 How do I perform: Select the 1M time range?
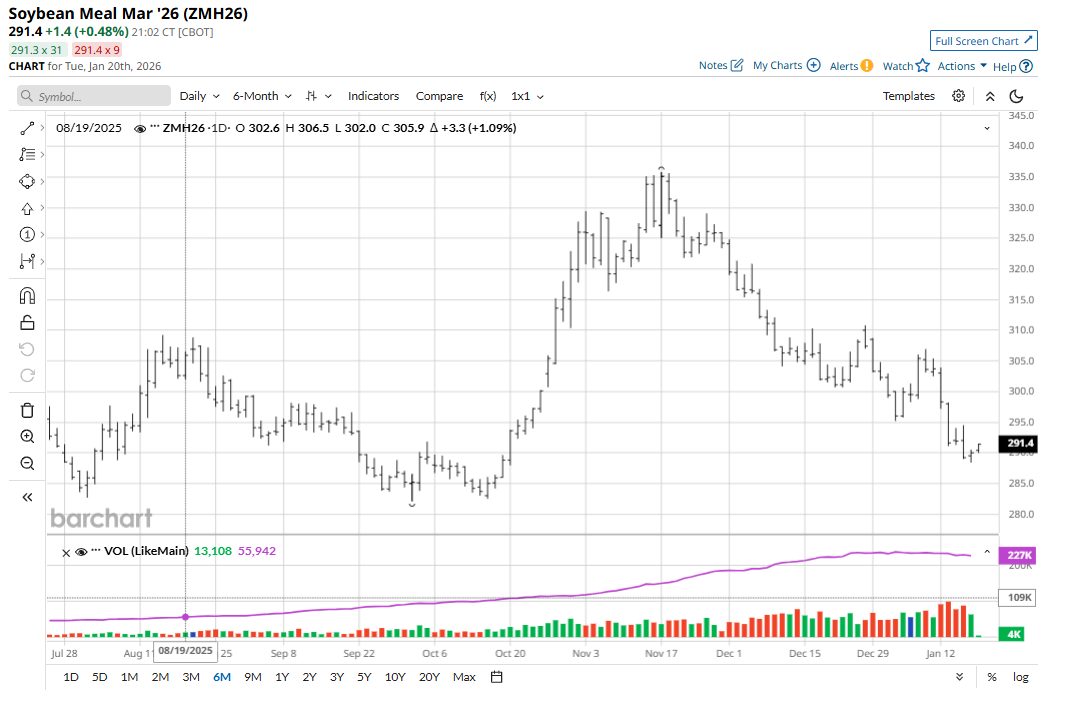(129, 678)
